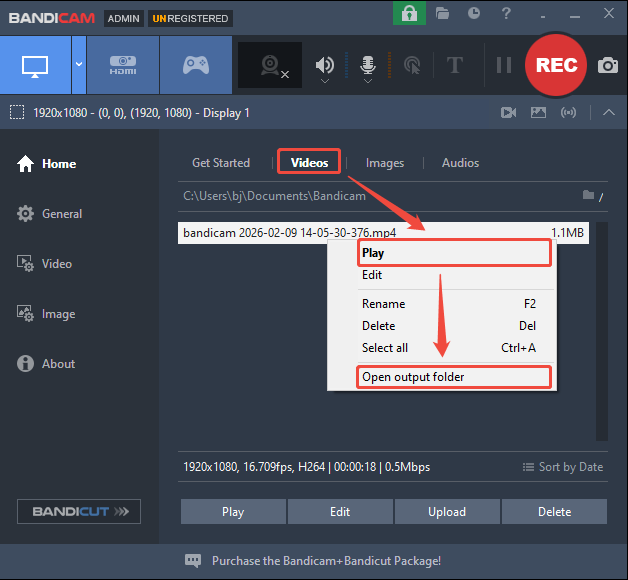The height and width of the screenshot is (580, 628).
Task: Open the screen recording mode dropdown arrow
Action: 79,65
